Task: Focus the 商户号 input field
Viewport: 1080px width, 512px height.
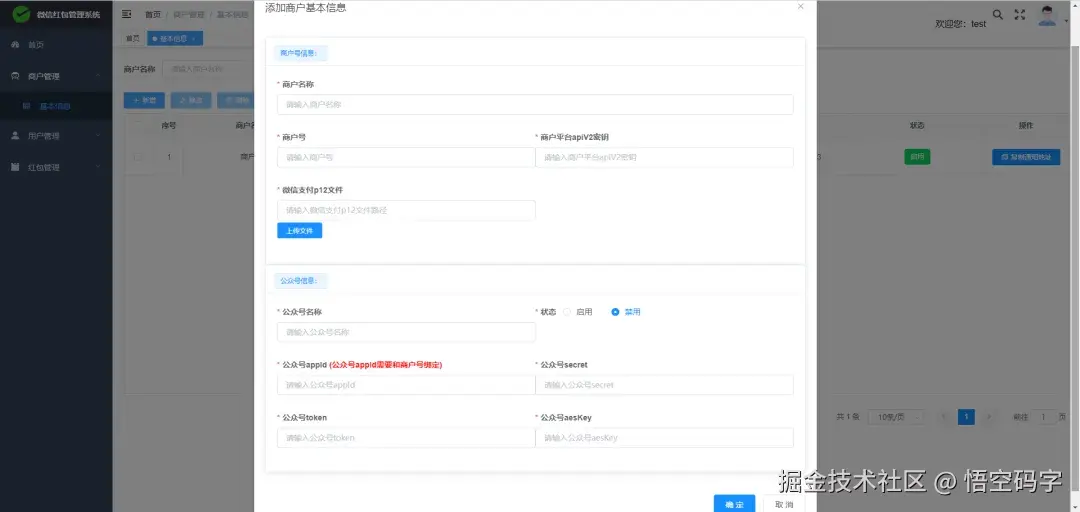Action: [x=406, y=157]
